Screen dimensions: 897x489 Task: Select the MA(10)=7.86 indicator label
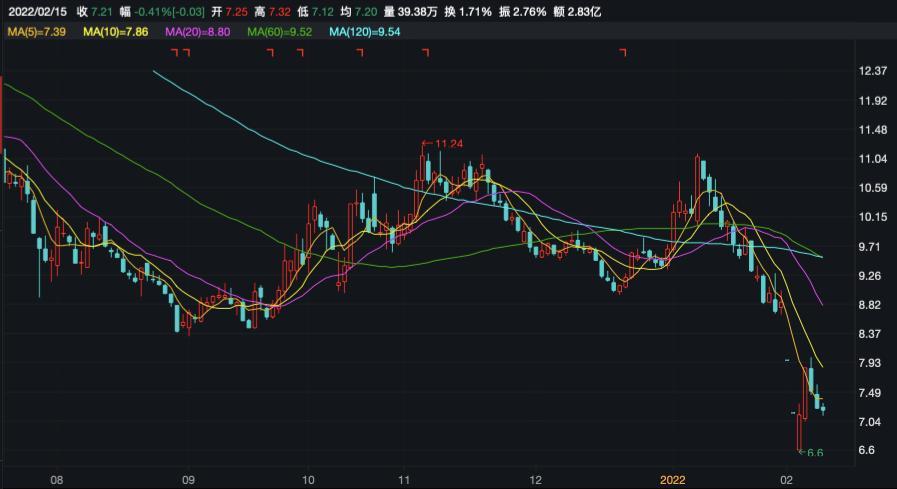(x=116, y=32)
